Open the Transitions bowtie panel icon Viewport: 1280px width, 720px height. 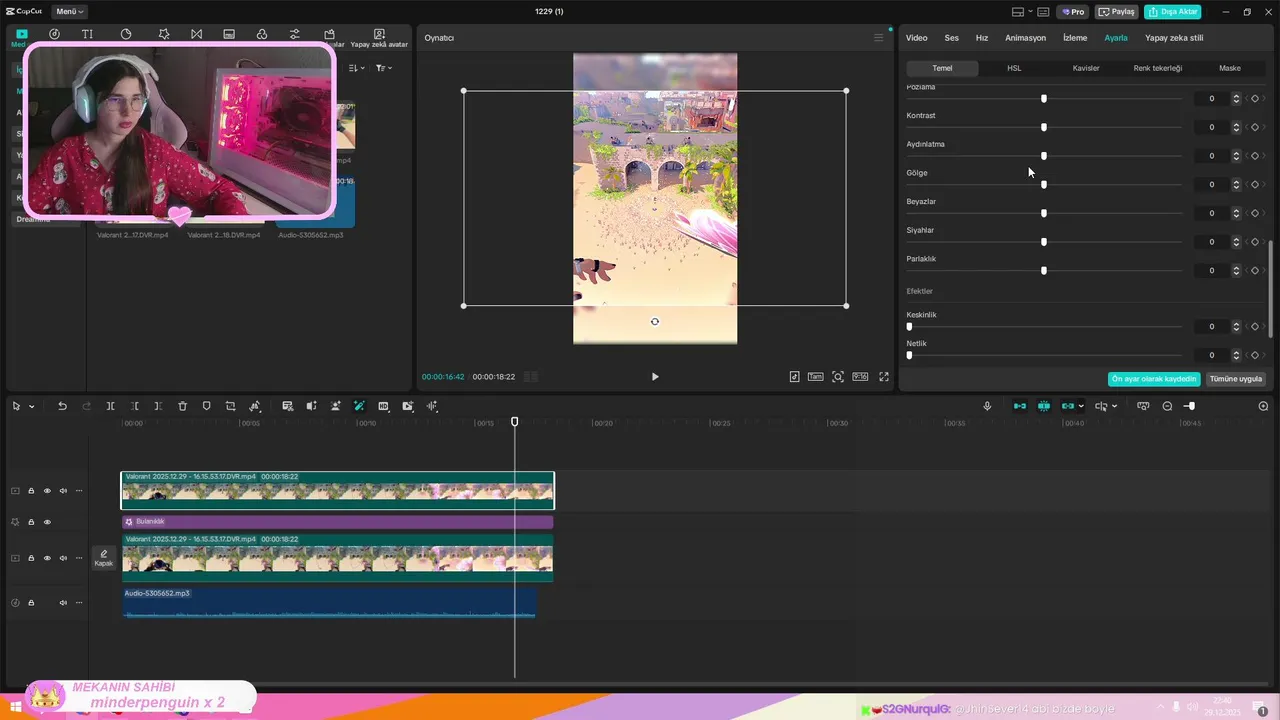(x=196, y=34)
